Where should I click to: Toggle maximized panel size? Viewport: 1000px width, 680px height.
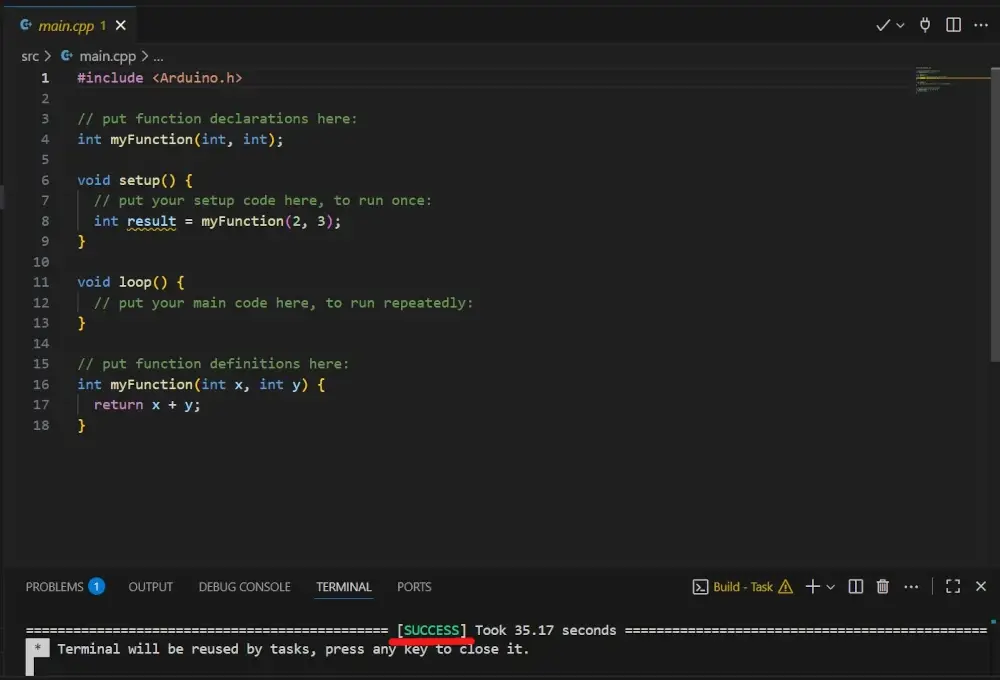pos(953,587)
